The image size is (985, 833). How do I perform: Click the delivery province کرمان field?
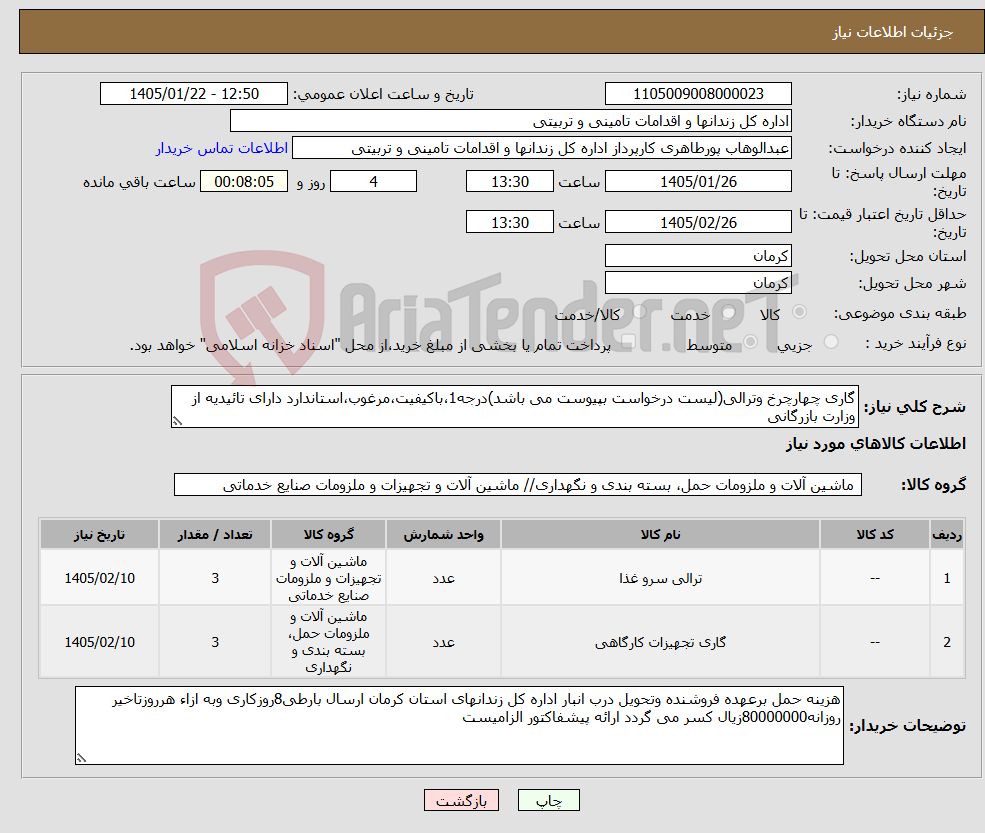pos(698,256)
